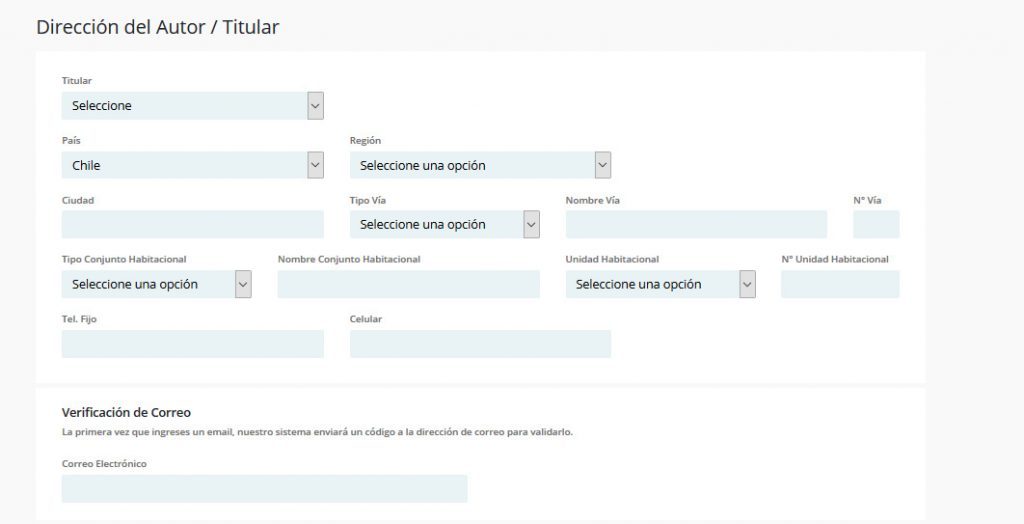
Task: Click the 'Ciudad' field label
Action: click(78, 201)
